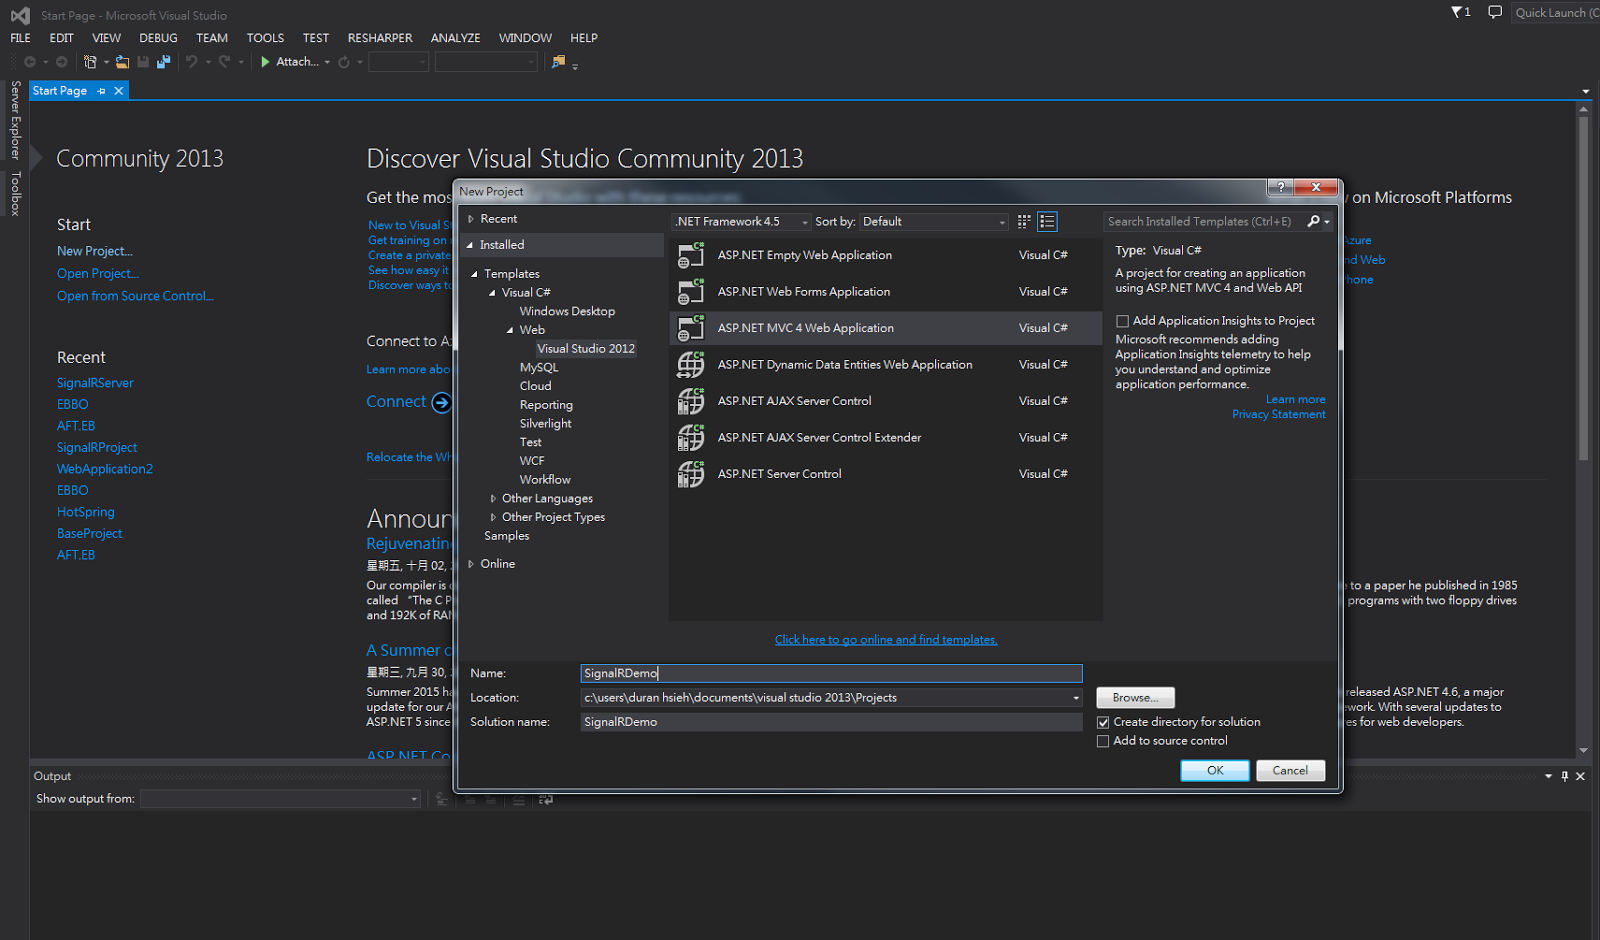Cancel the New Project dialog
1600x940 pixels.
tap(1290, 771)
